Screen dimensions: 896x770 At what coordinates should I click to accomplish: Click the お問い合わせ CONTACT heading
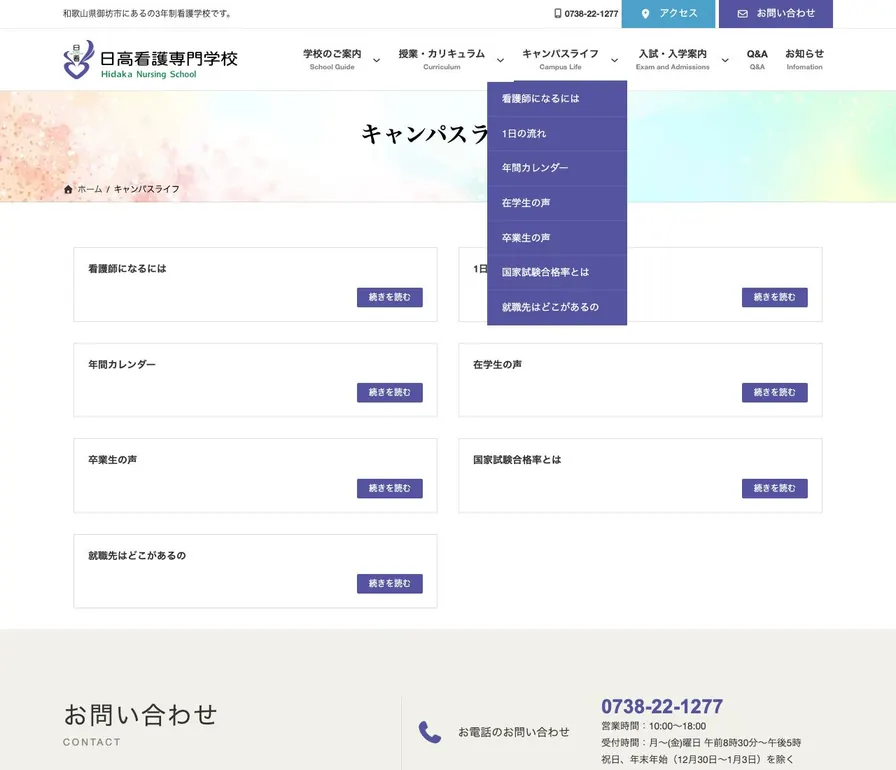[140, 724]
